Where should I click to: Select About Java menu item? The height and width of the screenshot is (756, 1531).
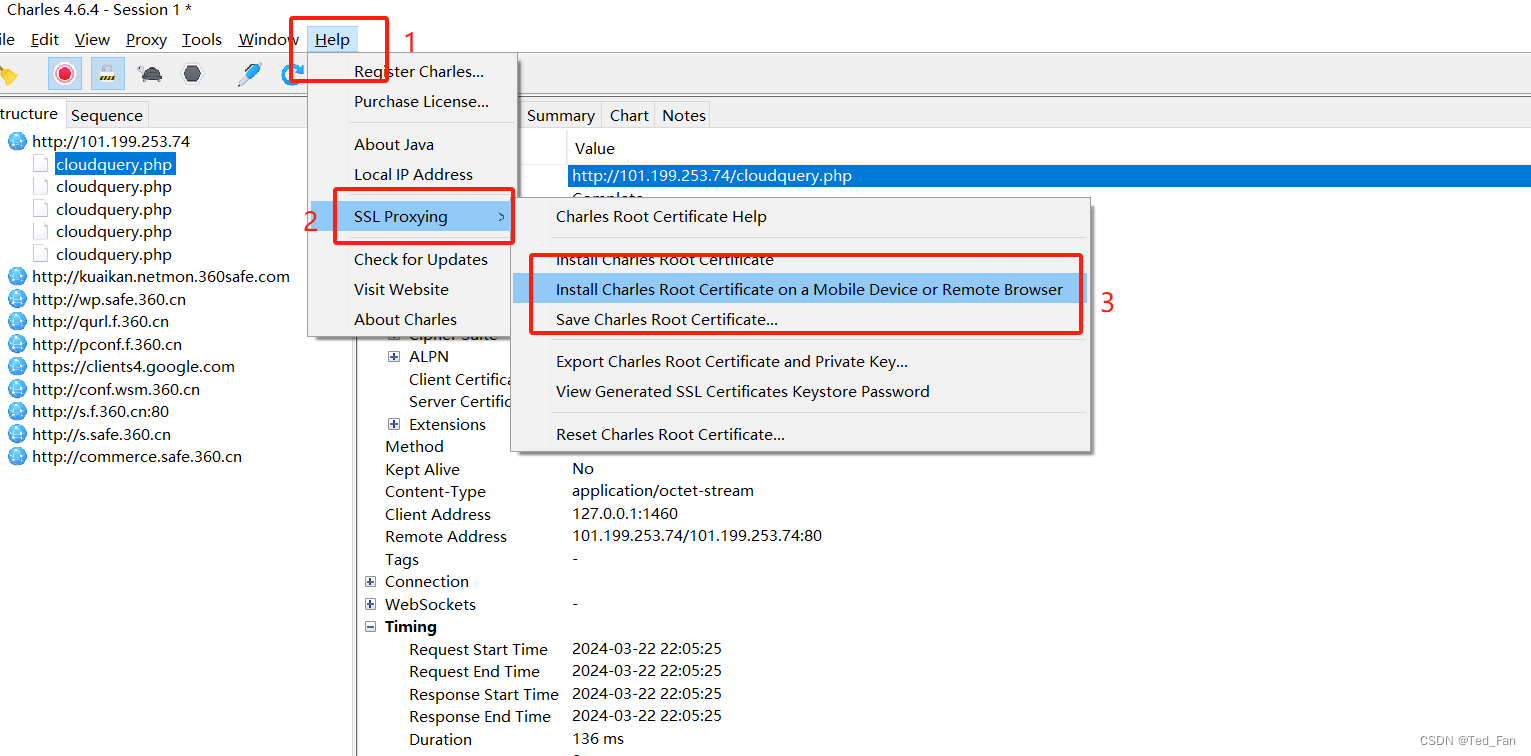point(414,144)
